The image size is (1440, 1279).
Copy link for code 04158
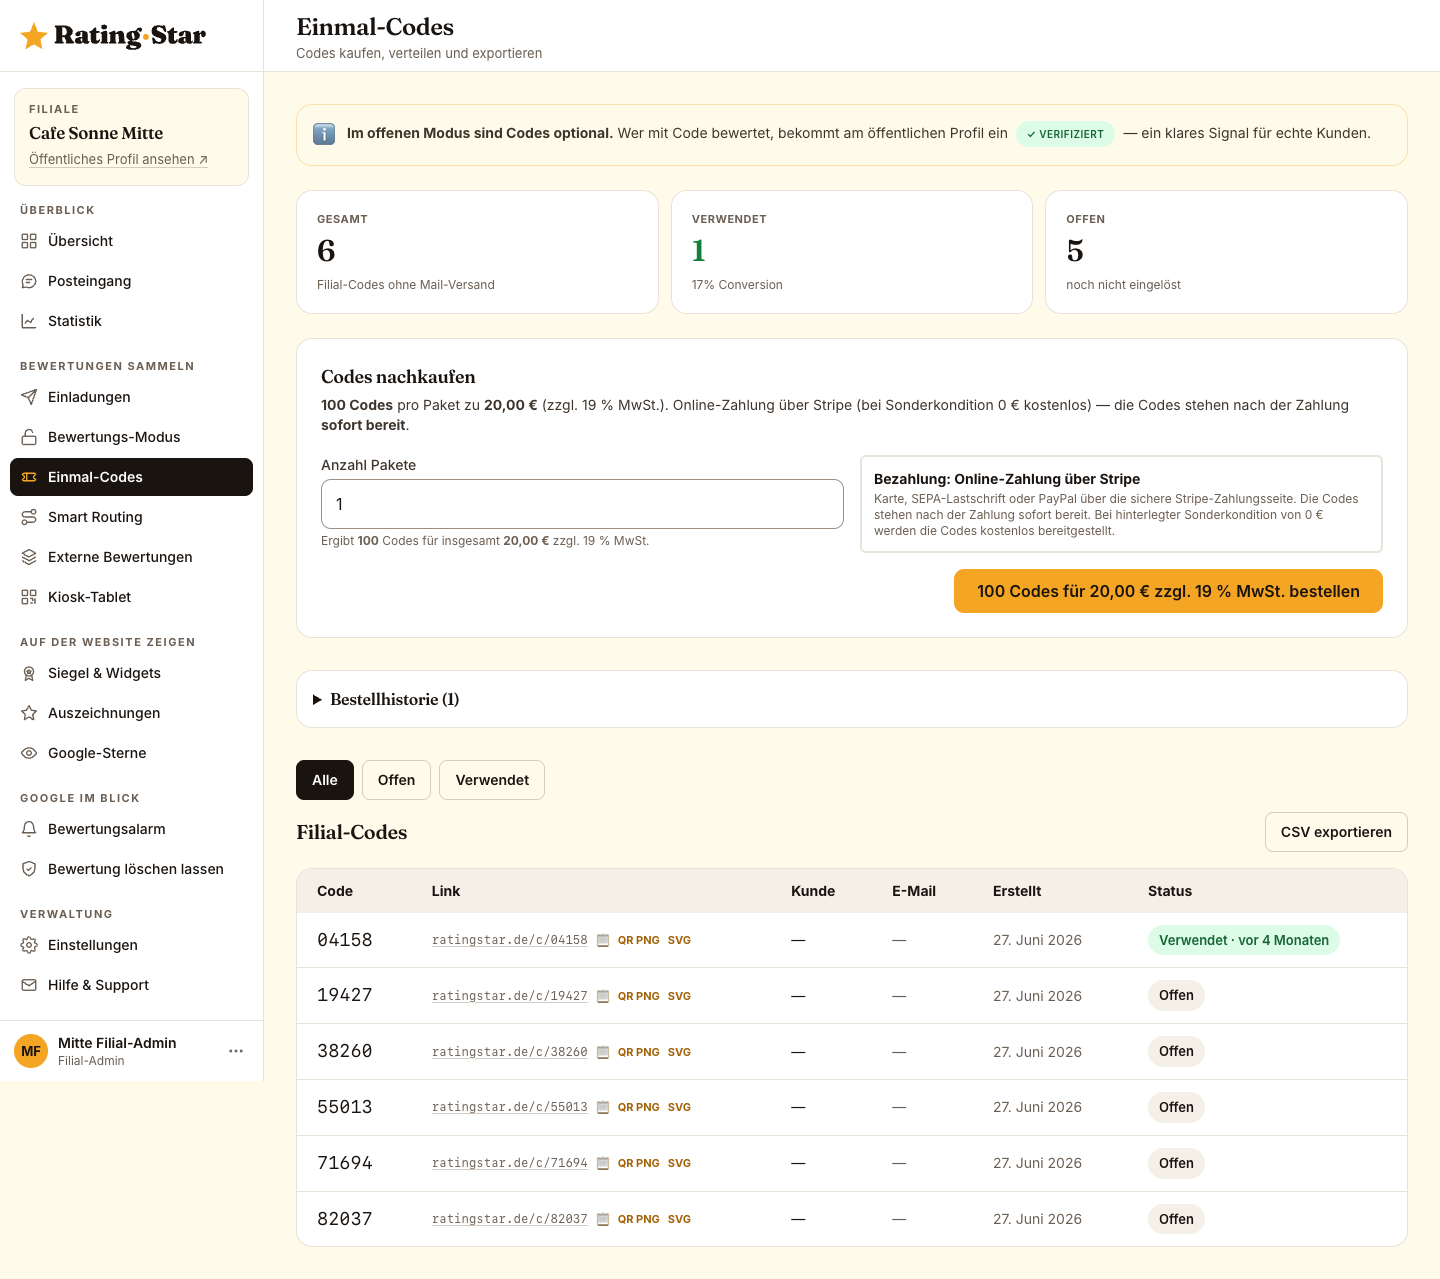603,940
